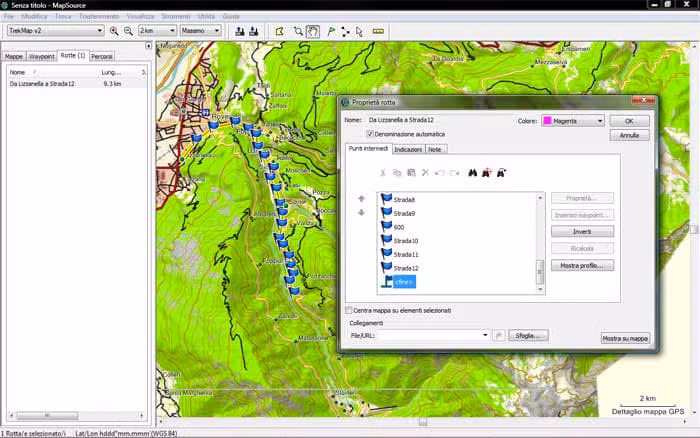Click the first binoculars find icon
The height and width of the screenshot is (438, 700).
(x=472, y=173)
